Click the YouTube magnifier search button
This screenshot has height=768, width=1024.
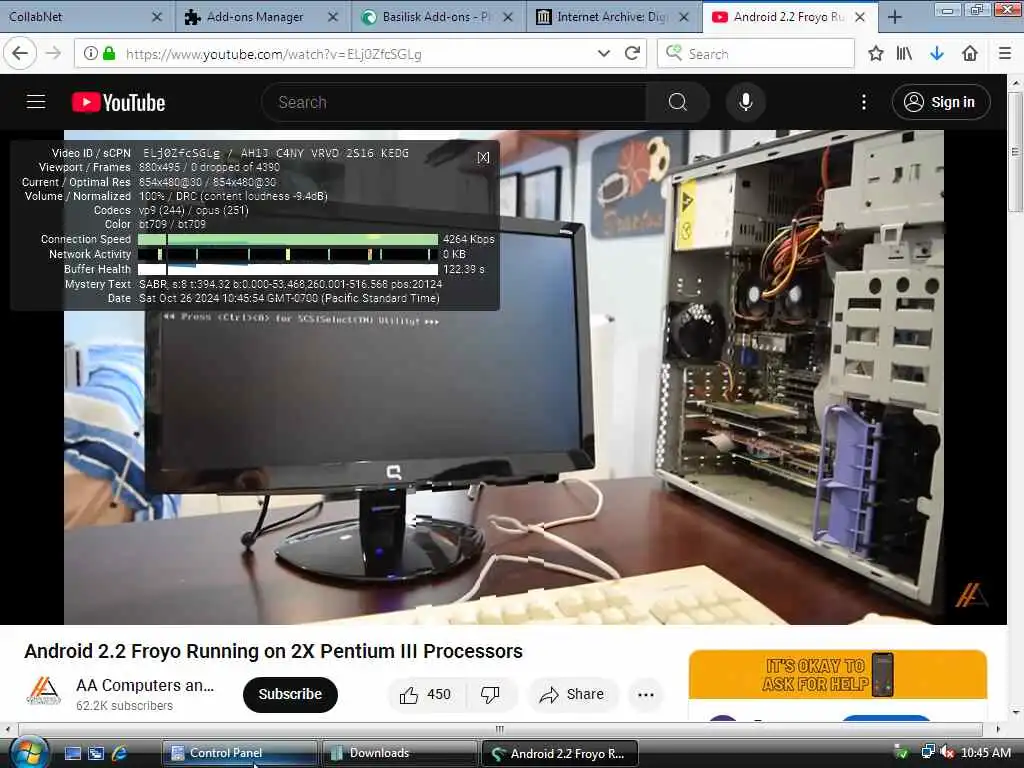(x=677, y=102)
